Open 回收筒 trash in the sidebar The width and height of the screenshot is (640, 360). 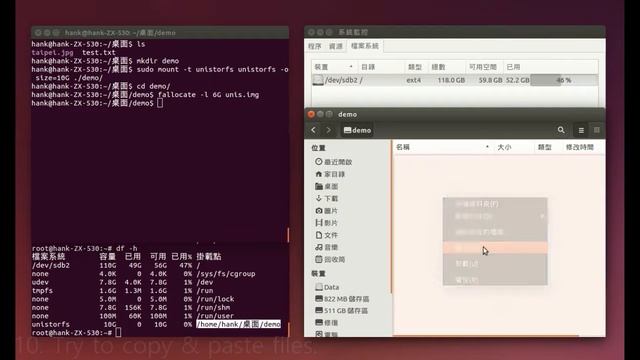tap(330, 260)
